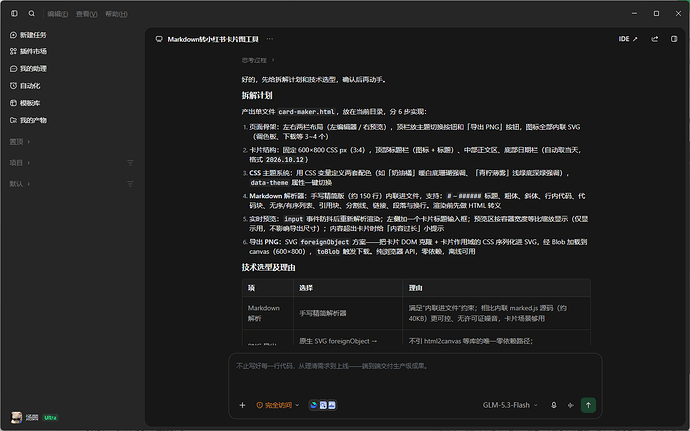Click the image plugin icon in composer
The height and width of the screenshot is (431, 690).
pos(332,405)
